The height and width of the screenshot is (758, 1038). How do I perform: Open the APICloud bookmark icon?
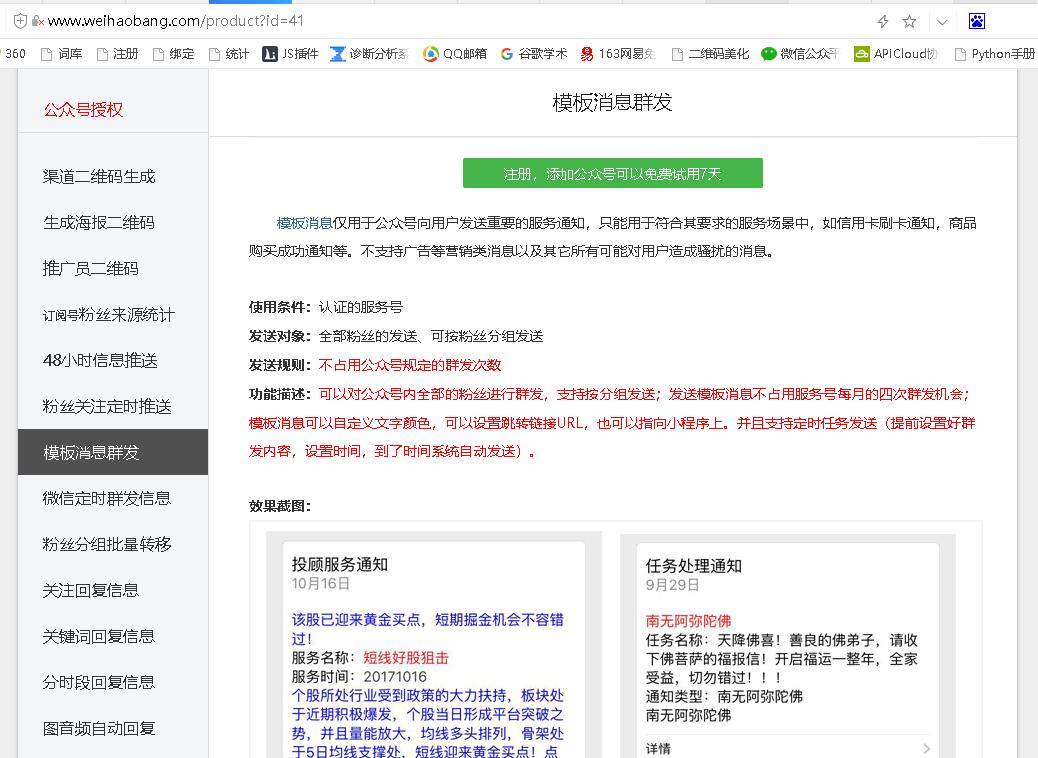tap(861, 54)
